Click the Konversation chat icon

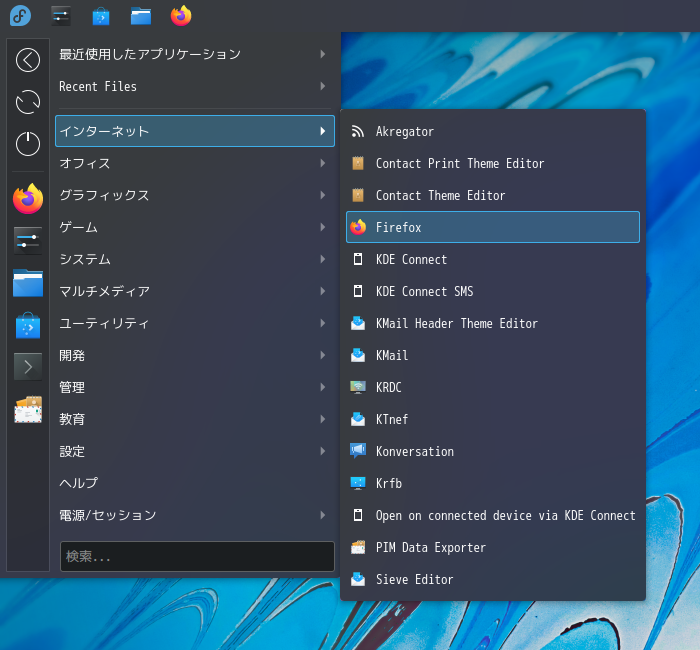point(358,451)
